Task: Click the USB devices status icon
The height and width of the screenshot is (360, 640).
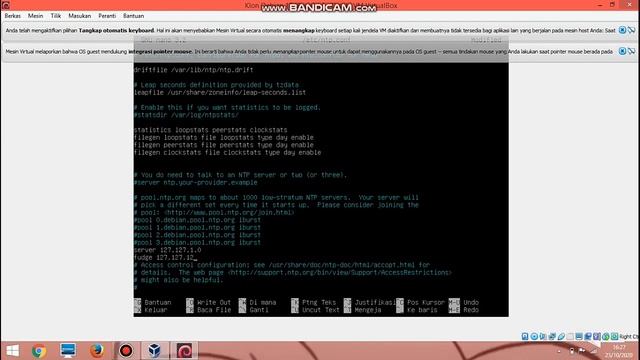Action: [x=561, y=336]
